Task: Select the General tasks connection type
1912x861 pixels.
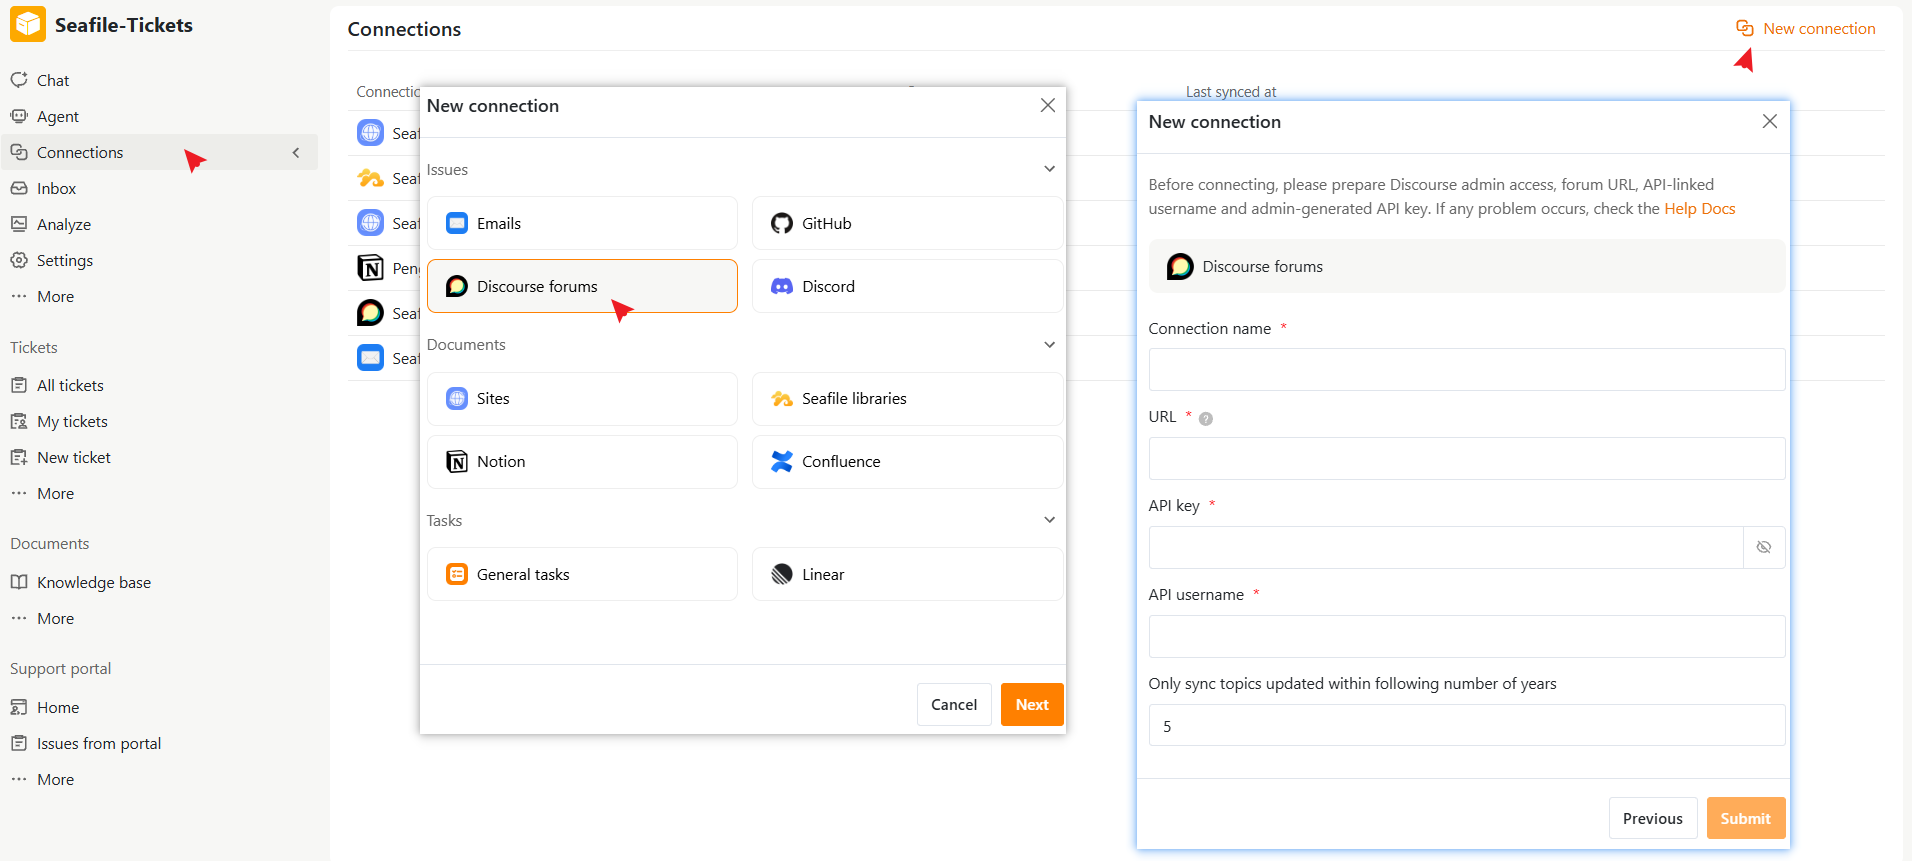Action: coord(582,574)
